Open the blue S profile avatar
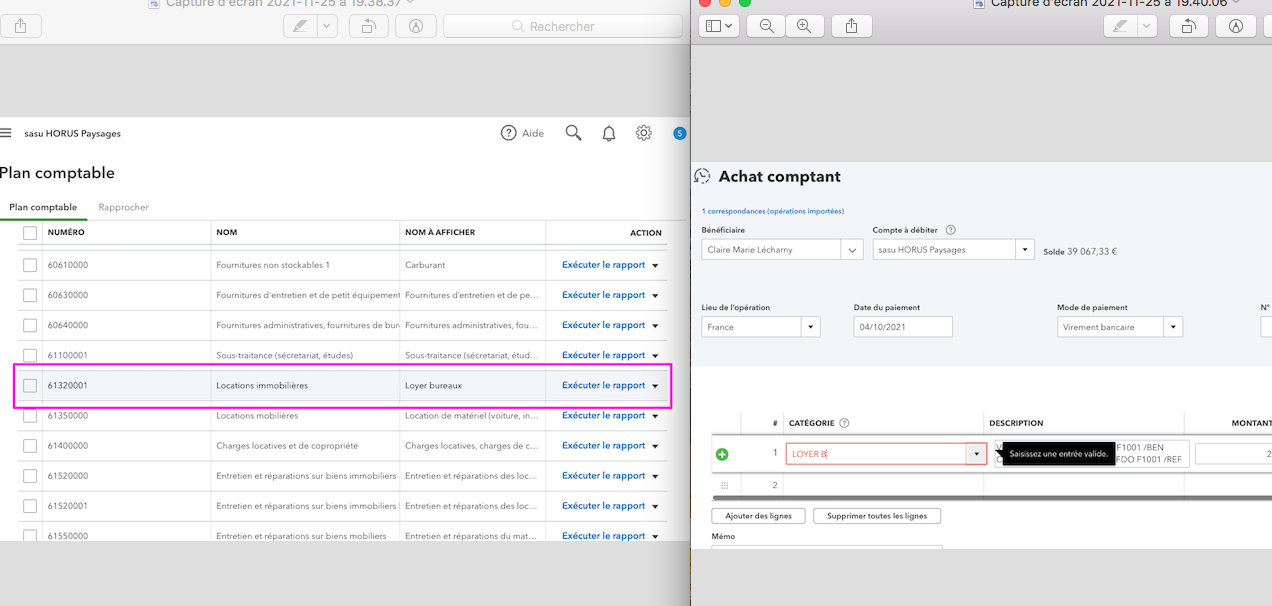 [679, 132]
